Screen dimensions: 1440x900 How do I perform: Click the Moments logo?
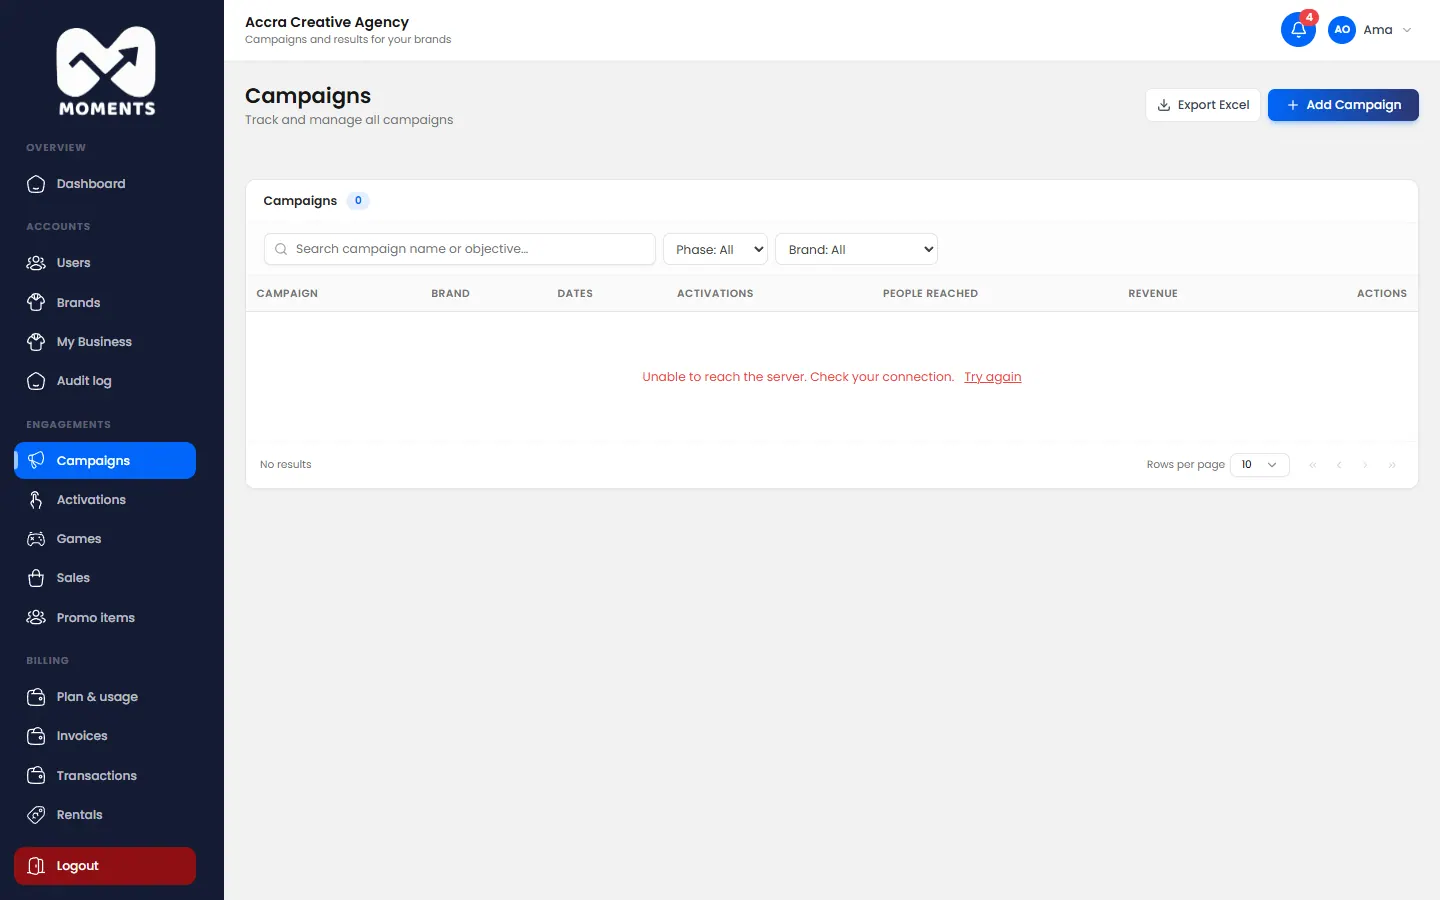pyautogui.click(x=106, y=72)
